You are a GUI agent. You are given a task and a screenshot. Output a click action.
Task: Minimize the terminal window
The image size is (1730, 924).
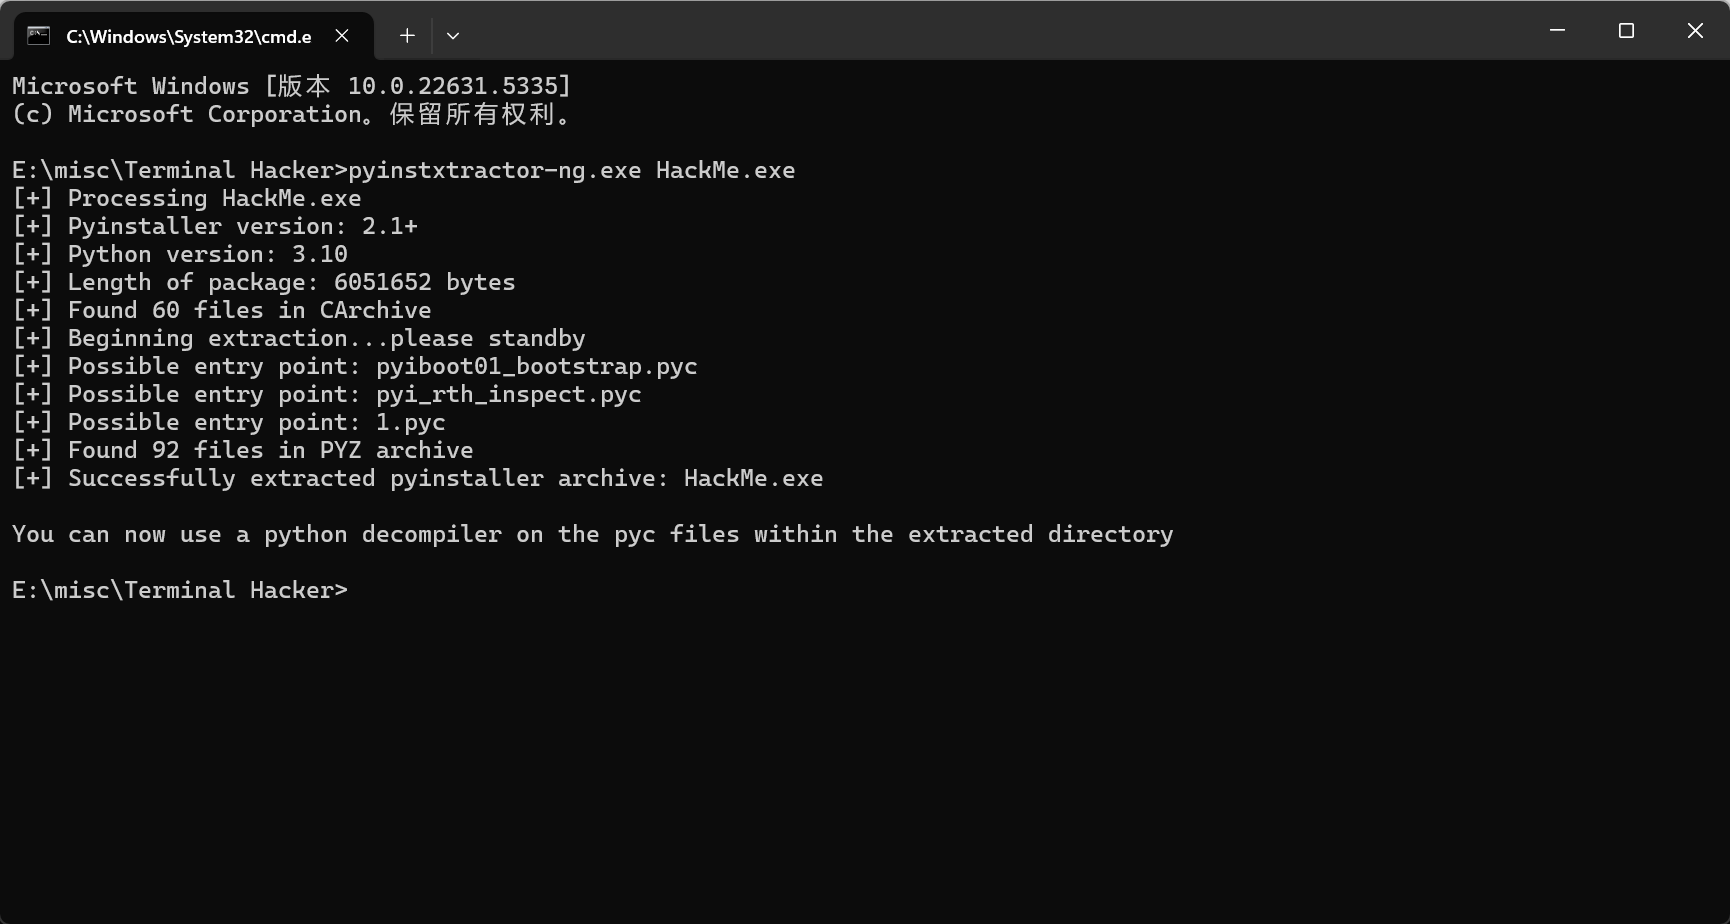[1557, 31]
